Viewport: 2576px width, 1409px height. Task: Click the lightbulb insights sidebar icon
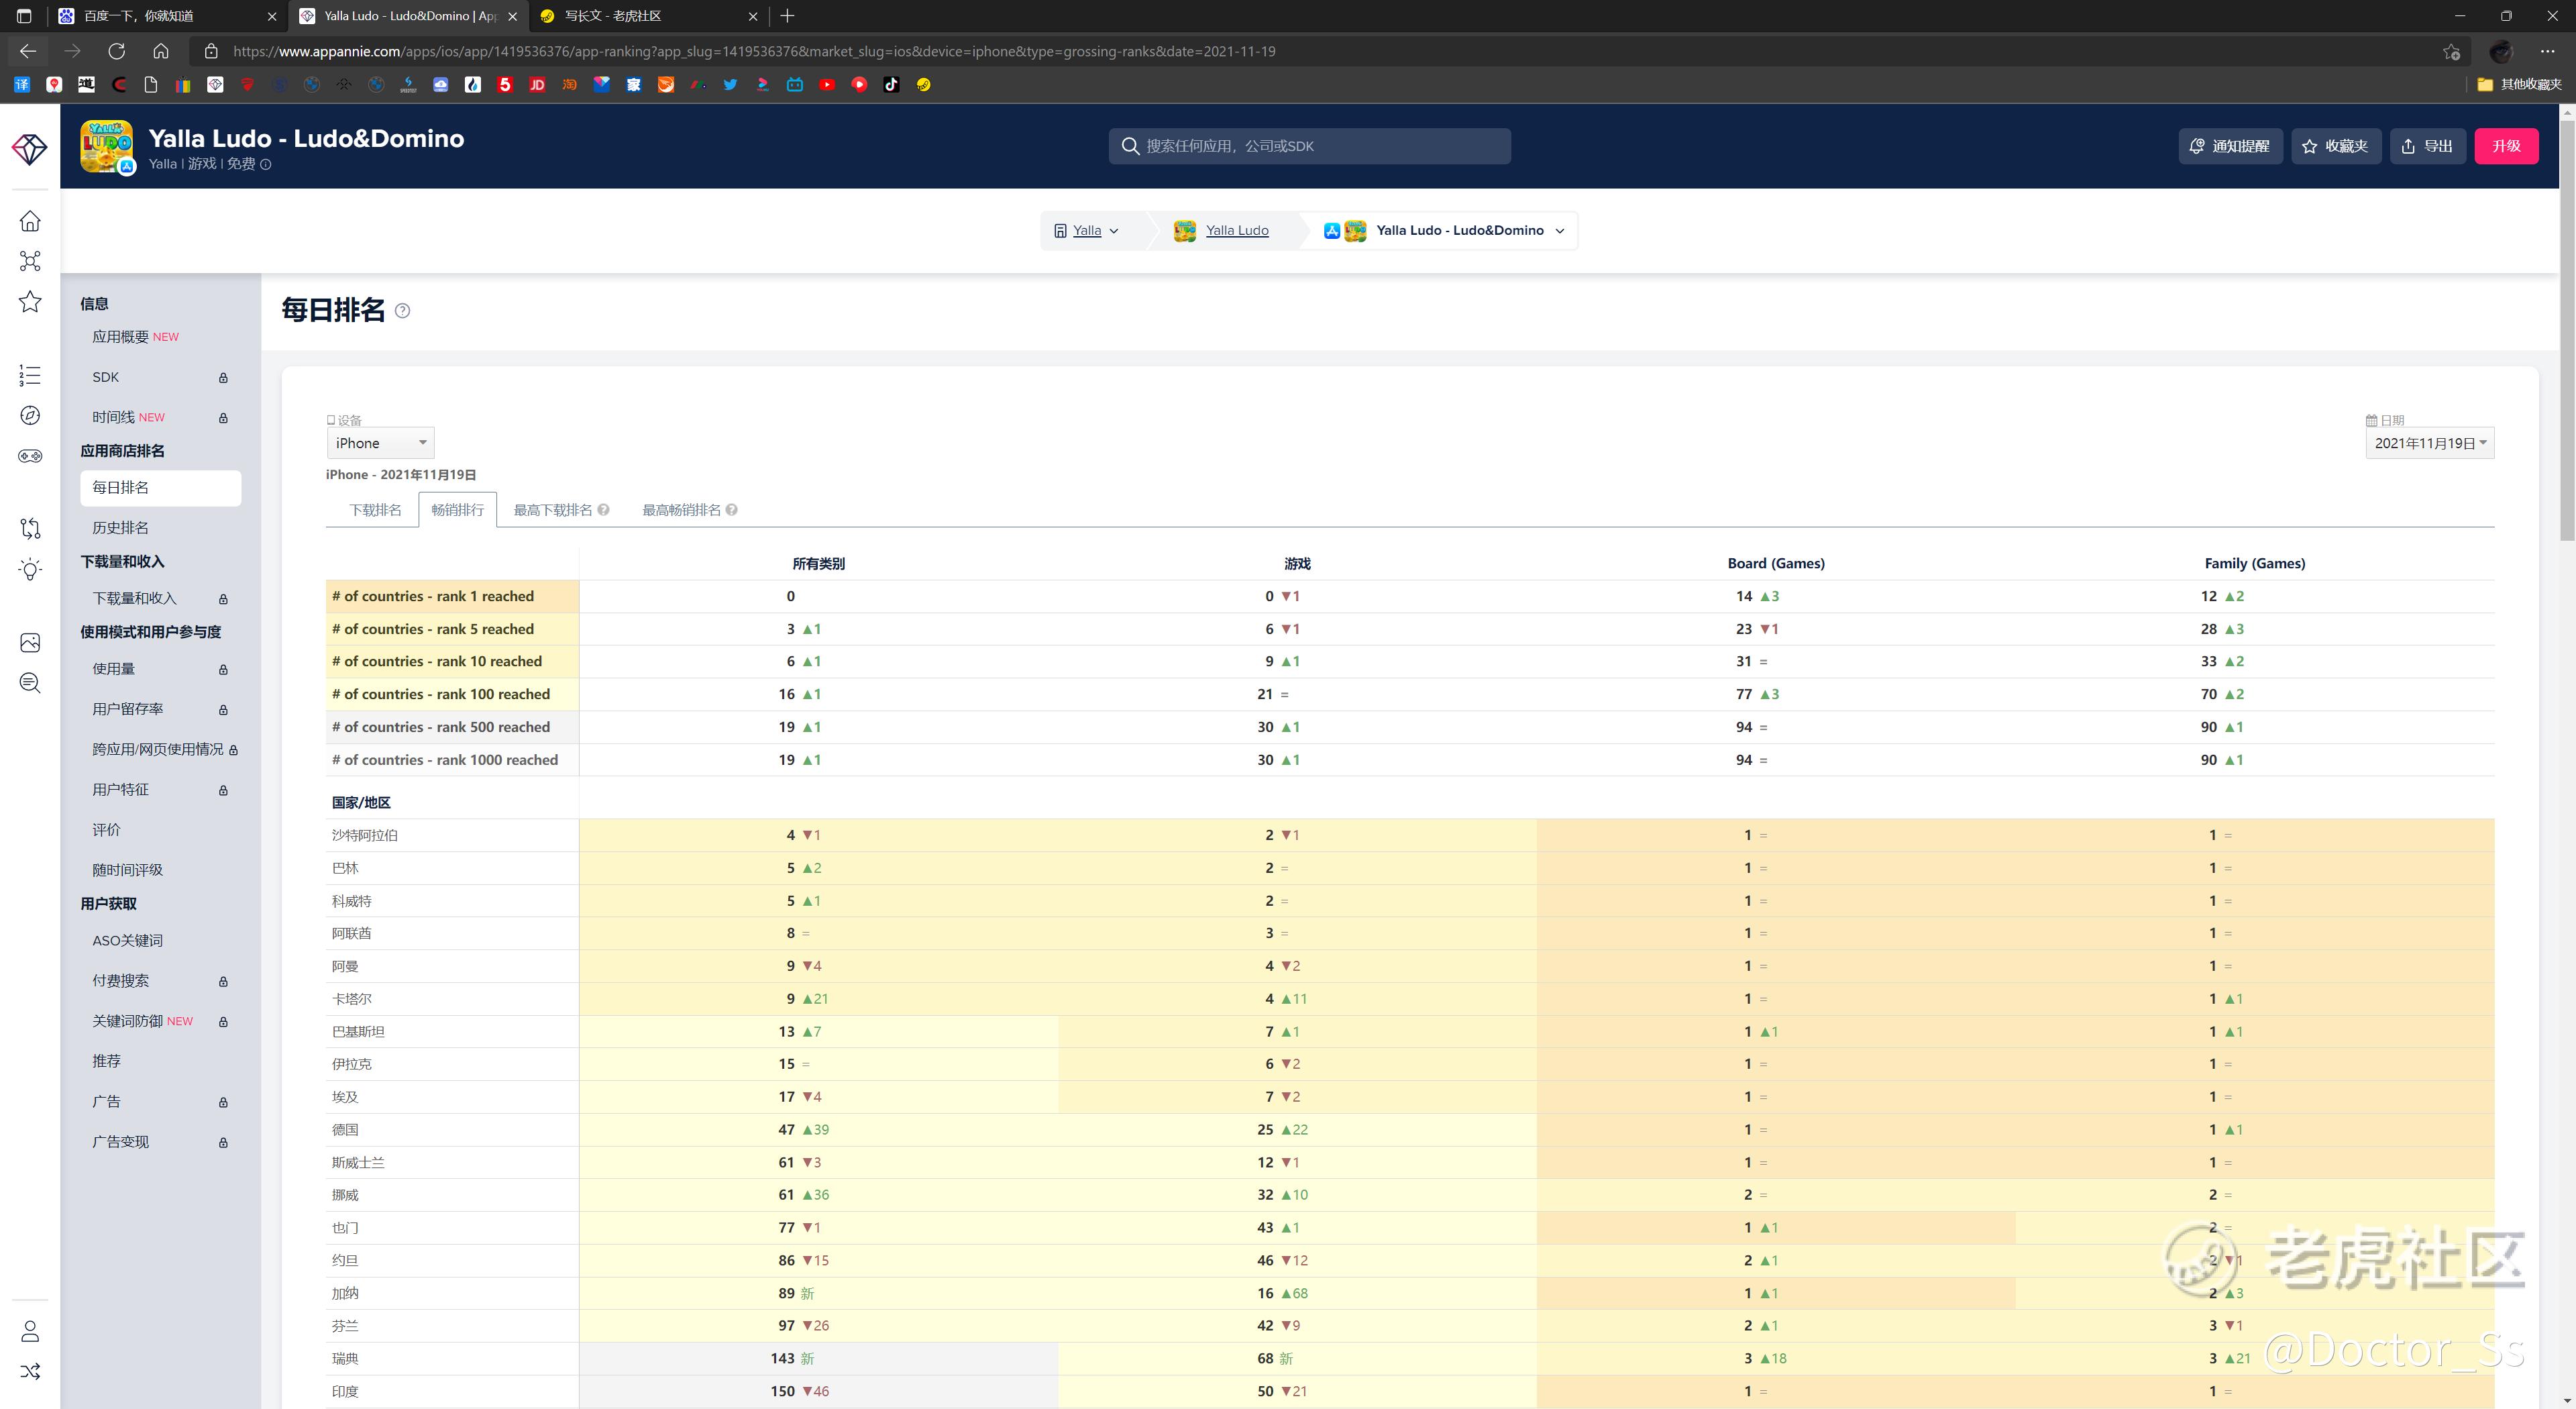[30, 570]
